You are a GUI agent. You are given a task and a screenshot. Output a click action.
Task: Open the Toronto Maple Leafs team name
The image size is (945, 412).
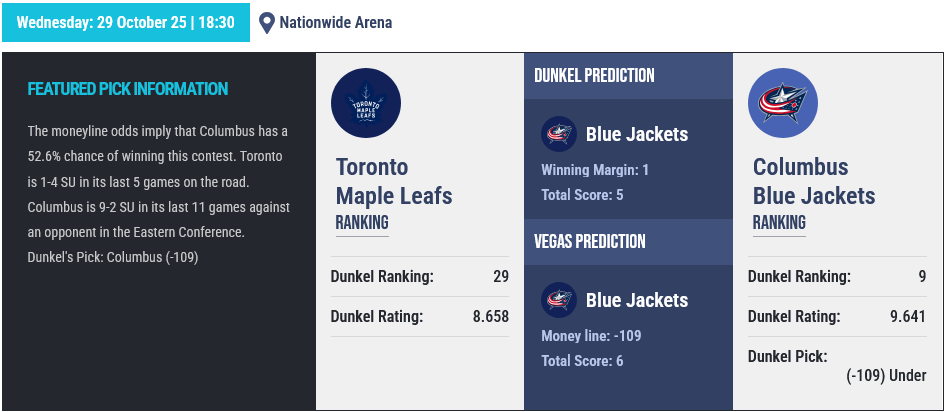click(x=393, y=181)
